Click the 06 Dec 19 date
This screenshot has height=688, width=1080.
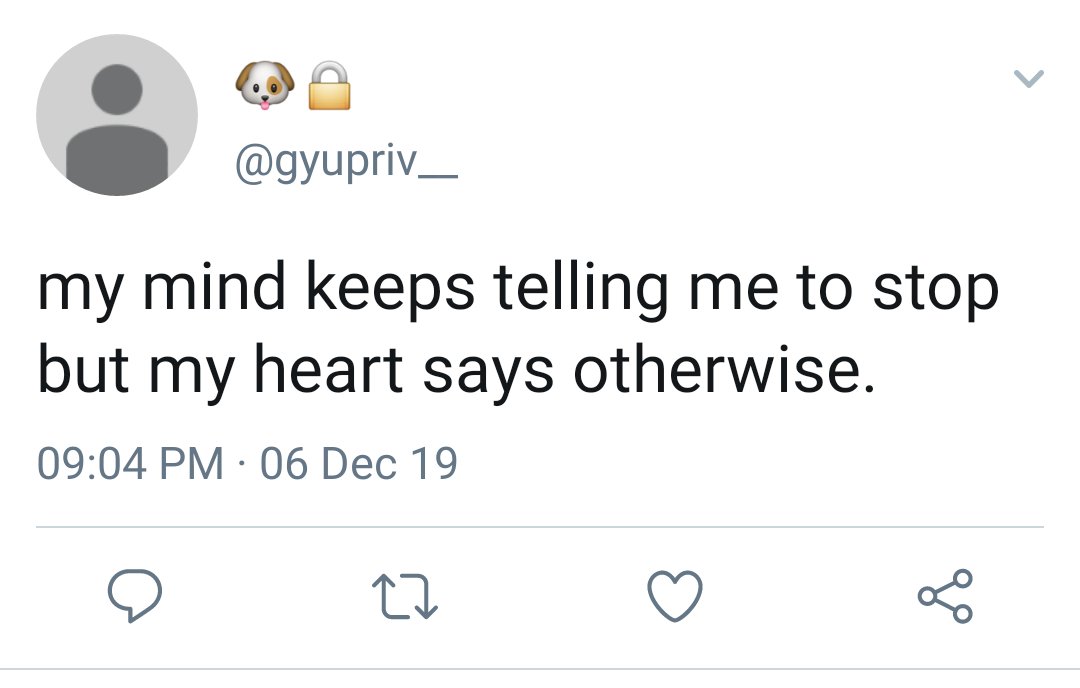pyautogui.click(x=359, y=463)
